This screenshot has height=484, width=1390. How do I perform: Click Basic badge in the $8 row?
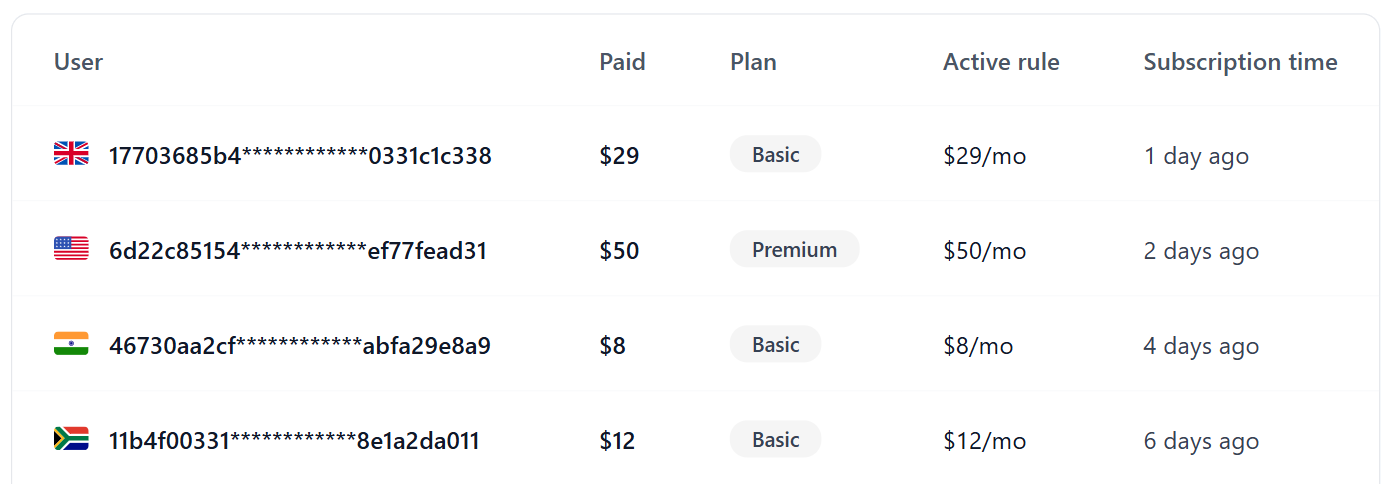point(775,345)
